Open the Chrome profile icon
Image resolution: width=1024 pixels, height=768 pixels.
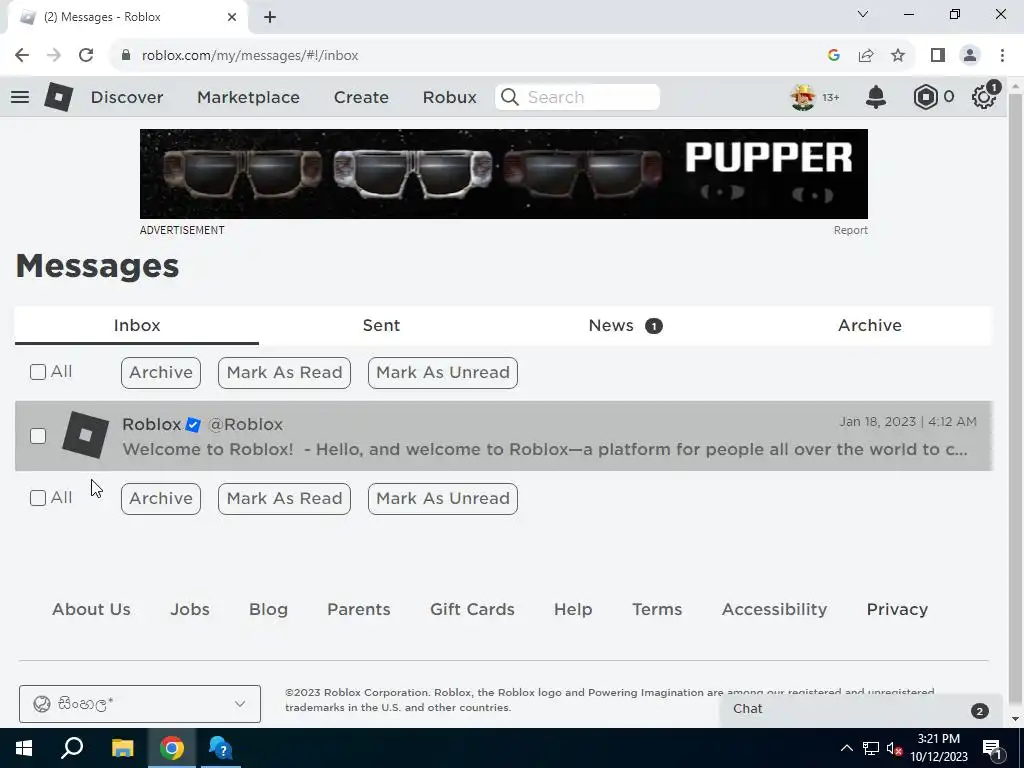(970, 56)
